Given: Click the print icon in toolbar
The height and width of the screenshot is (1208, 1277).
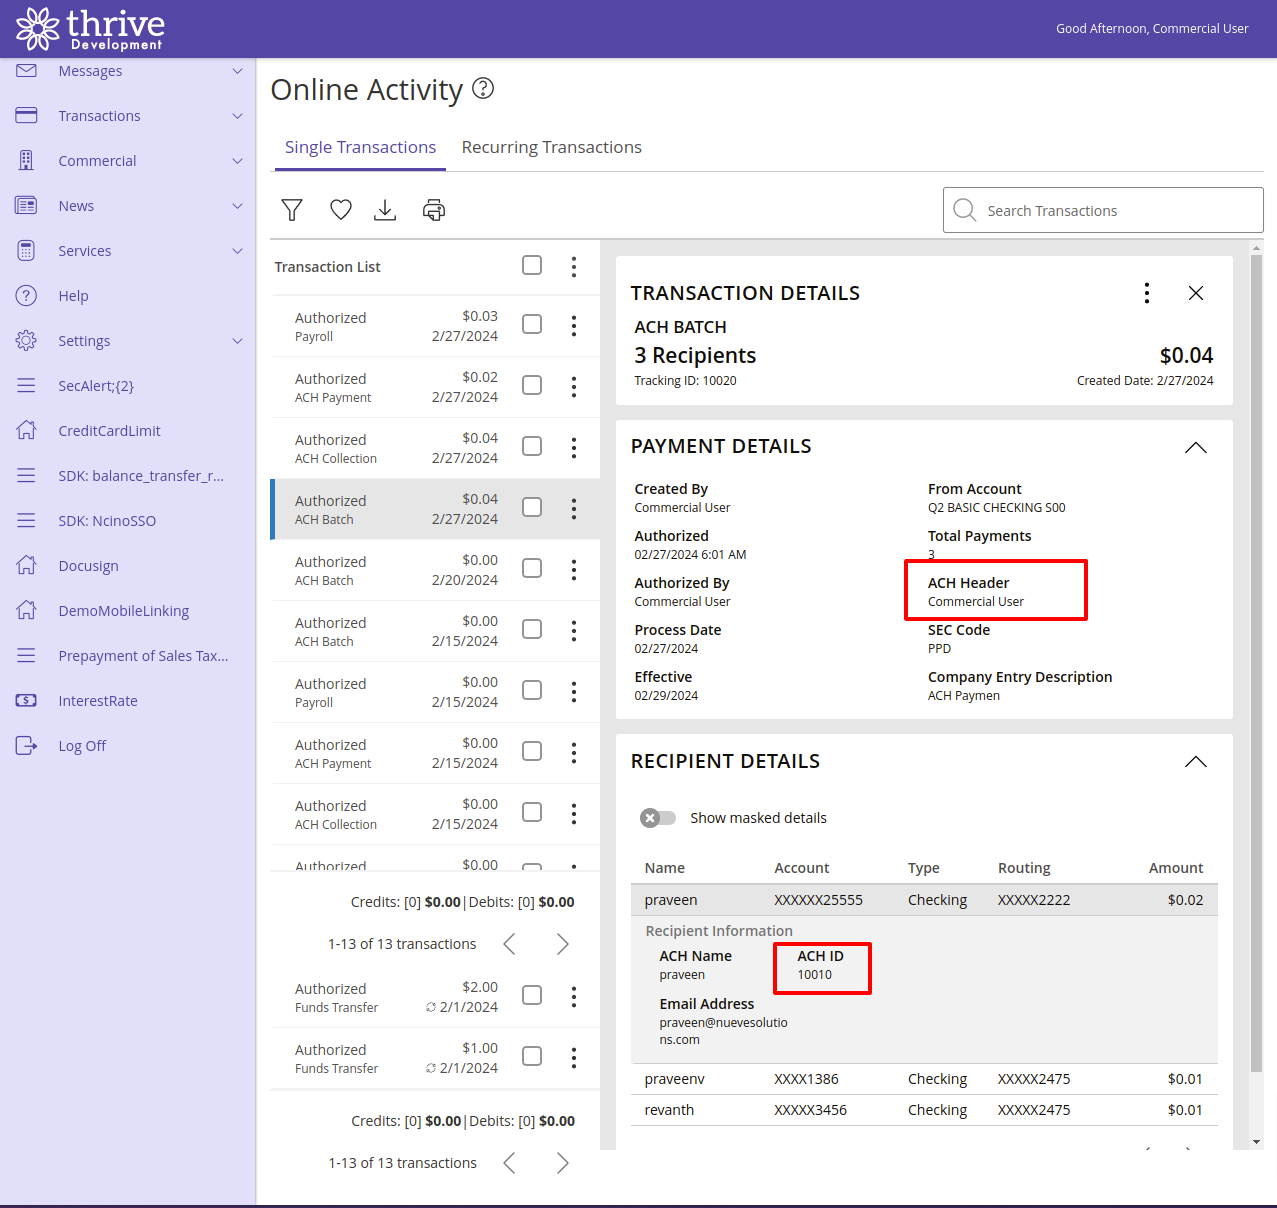Looking at the screenshot, I should pyautogui.click(x=434, y=210).
